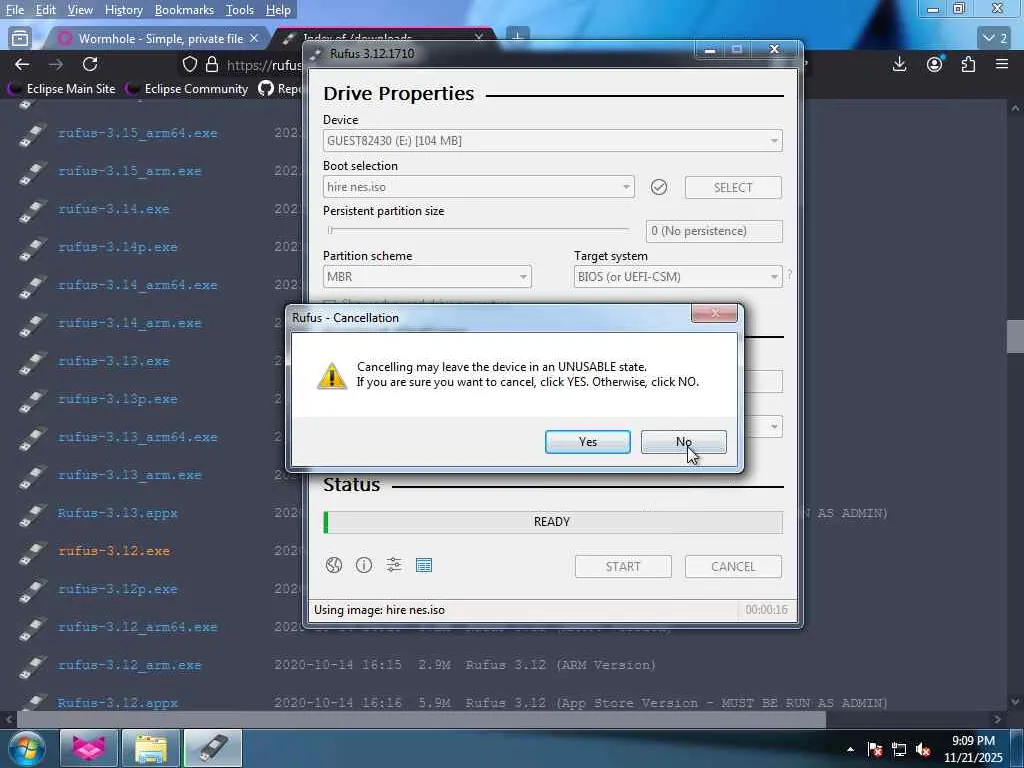Close the Wormhole tab
Viewport: 1024px width, 768px height.
click(x=254, y=39)
